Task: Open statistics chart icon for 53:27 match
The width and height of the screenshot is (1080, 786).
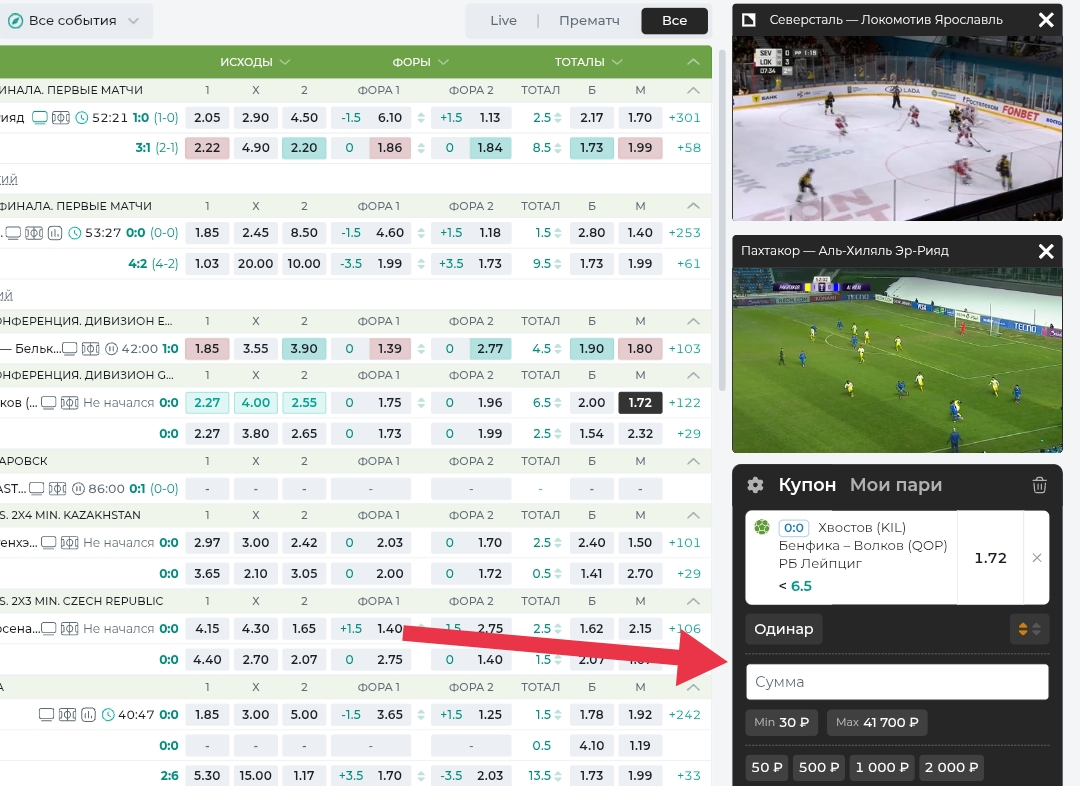Action: (54, 233)
